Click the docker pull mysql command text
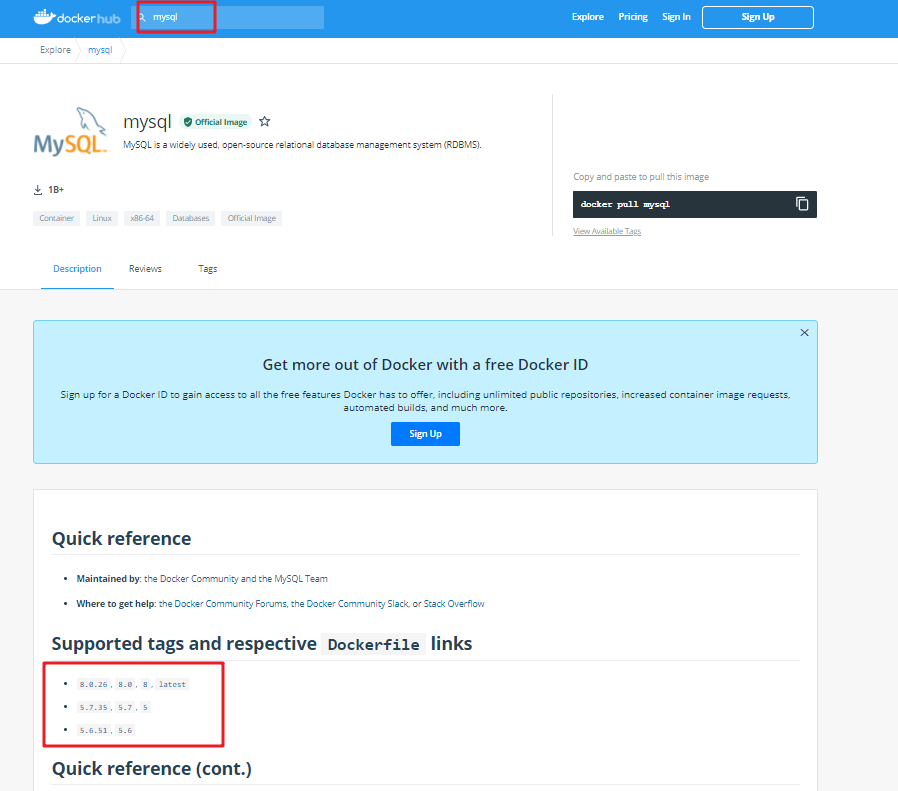 (x=625, y=204)
